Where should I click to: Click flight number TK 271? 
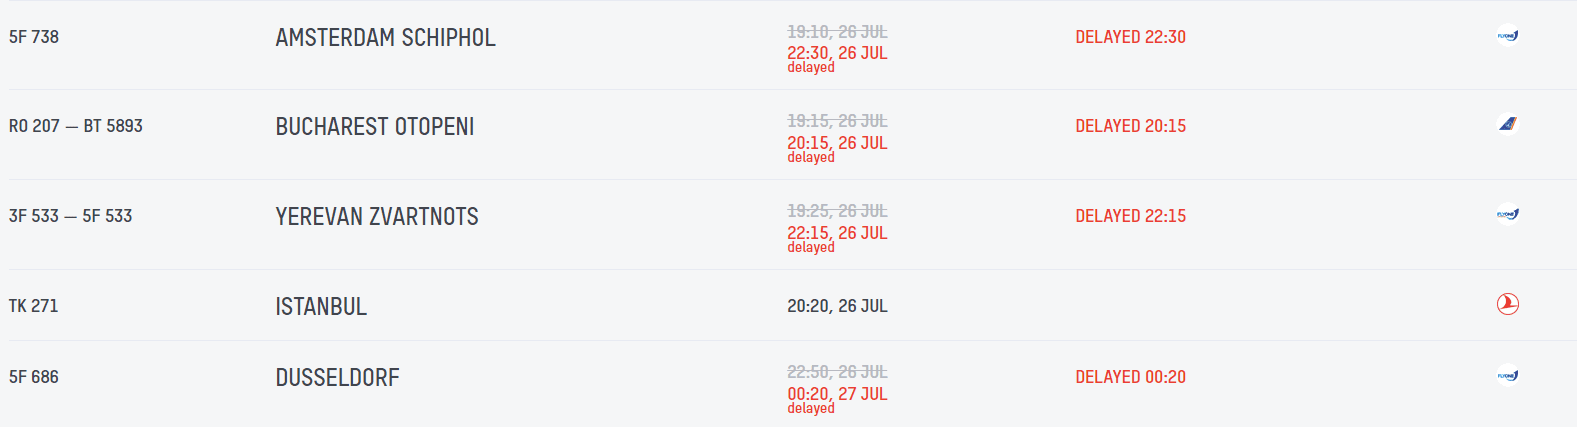(33, 306)
